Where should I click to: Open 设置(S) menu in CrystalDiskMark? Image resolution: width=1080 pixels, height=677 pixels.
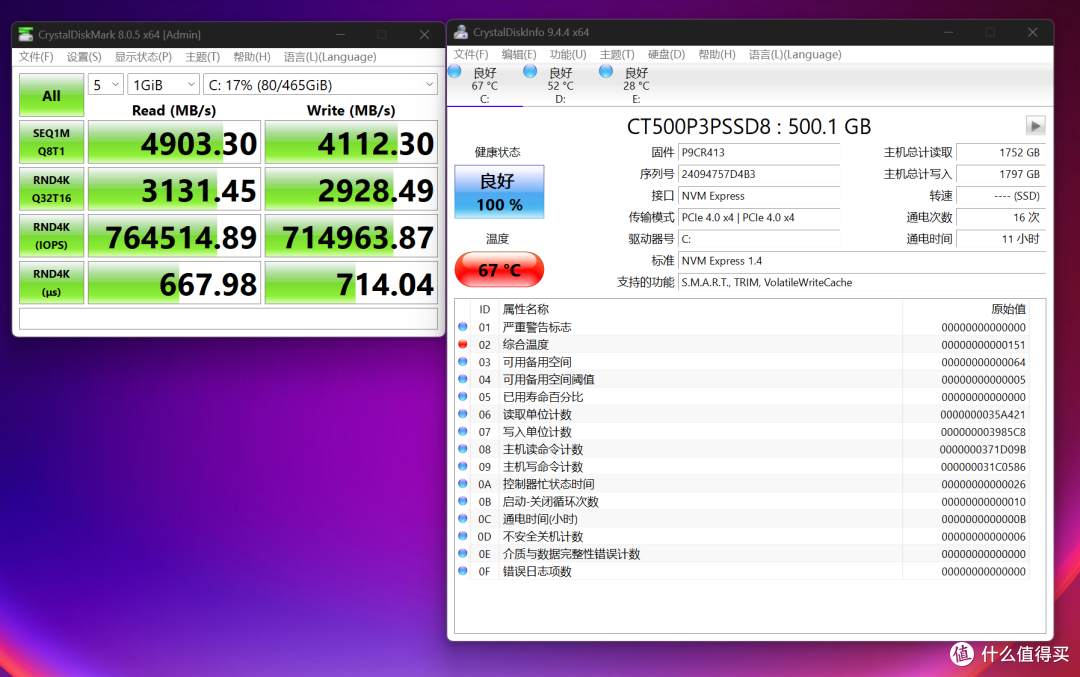coord(84,56)
